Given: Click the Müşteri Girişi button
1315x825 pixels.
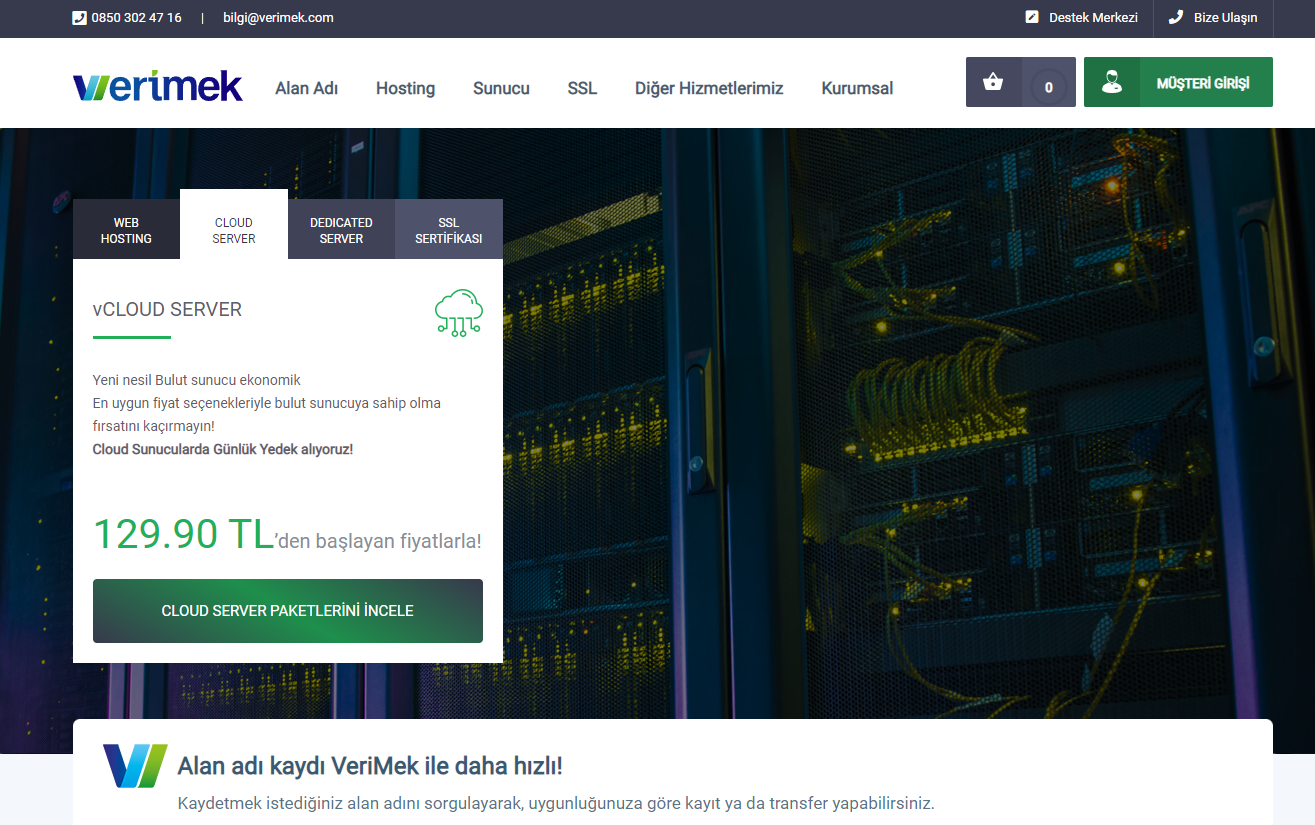Looking at the screenshot, I should (1178, 82).
